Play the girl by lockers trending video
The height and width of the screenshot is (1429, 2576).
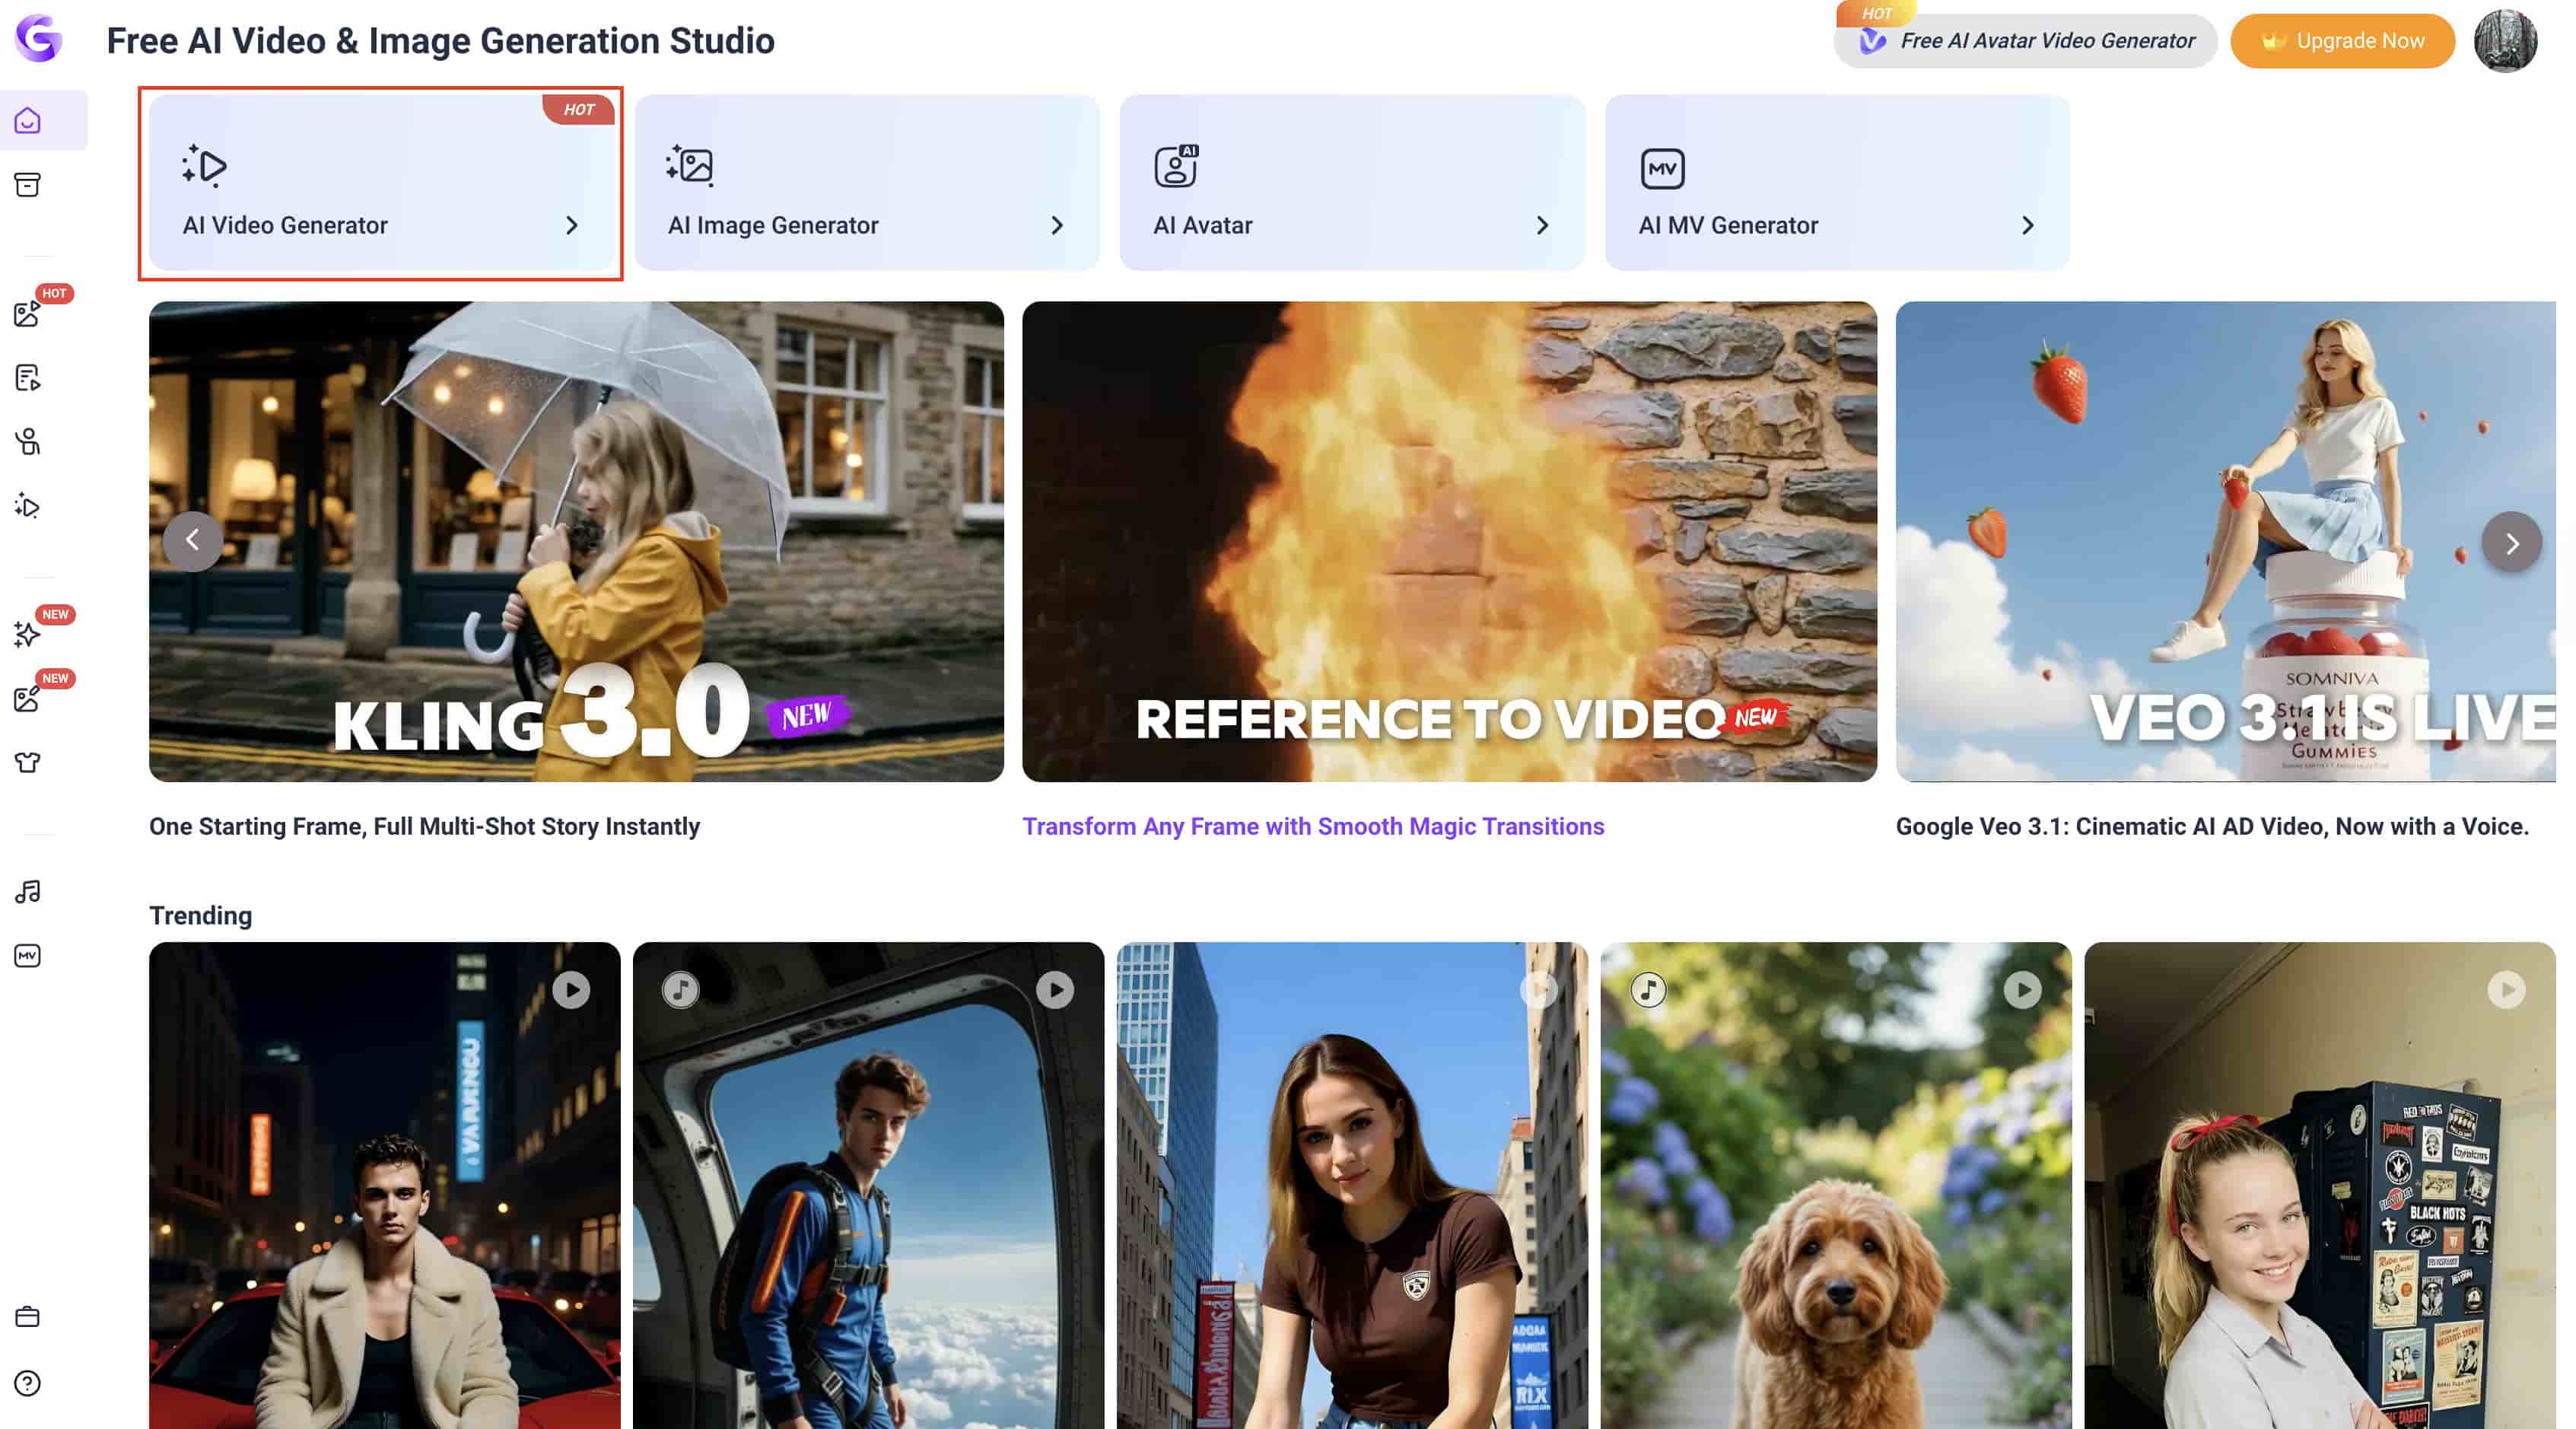2507,990
